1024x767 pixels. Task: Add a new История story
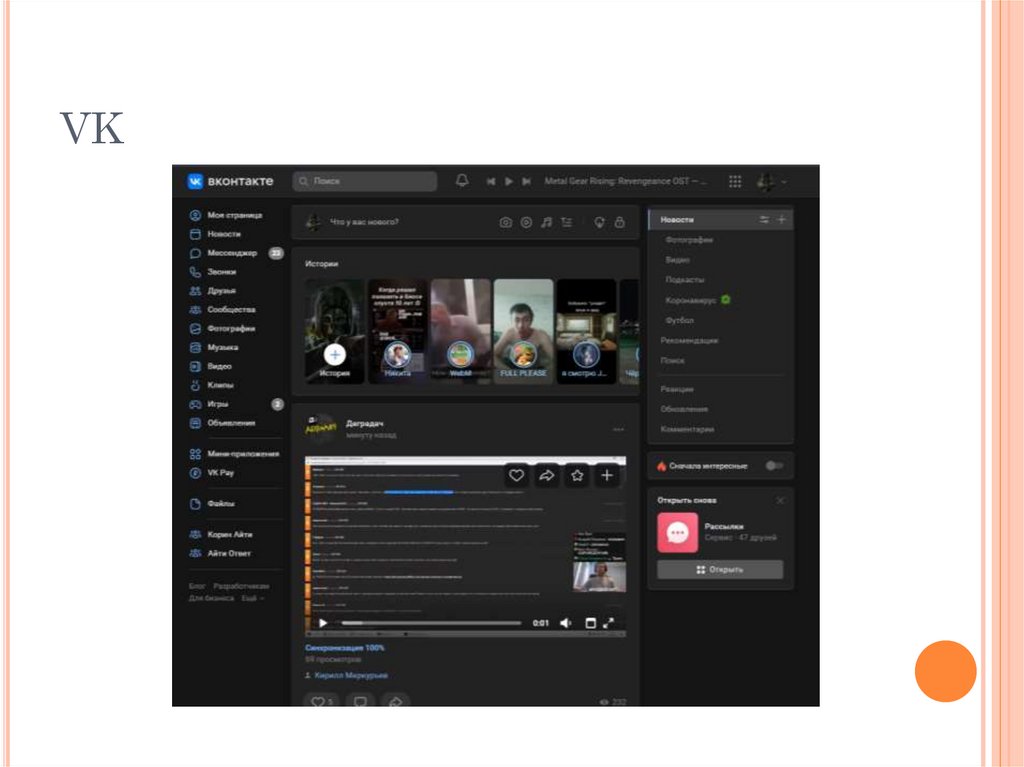tap(334, 331)
